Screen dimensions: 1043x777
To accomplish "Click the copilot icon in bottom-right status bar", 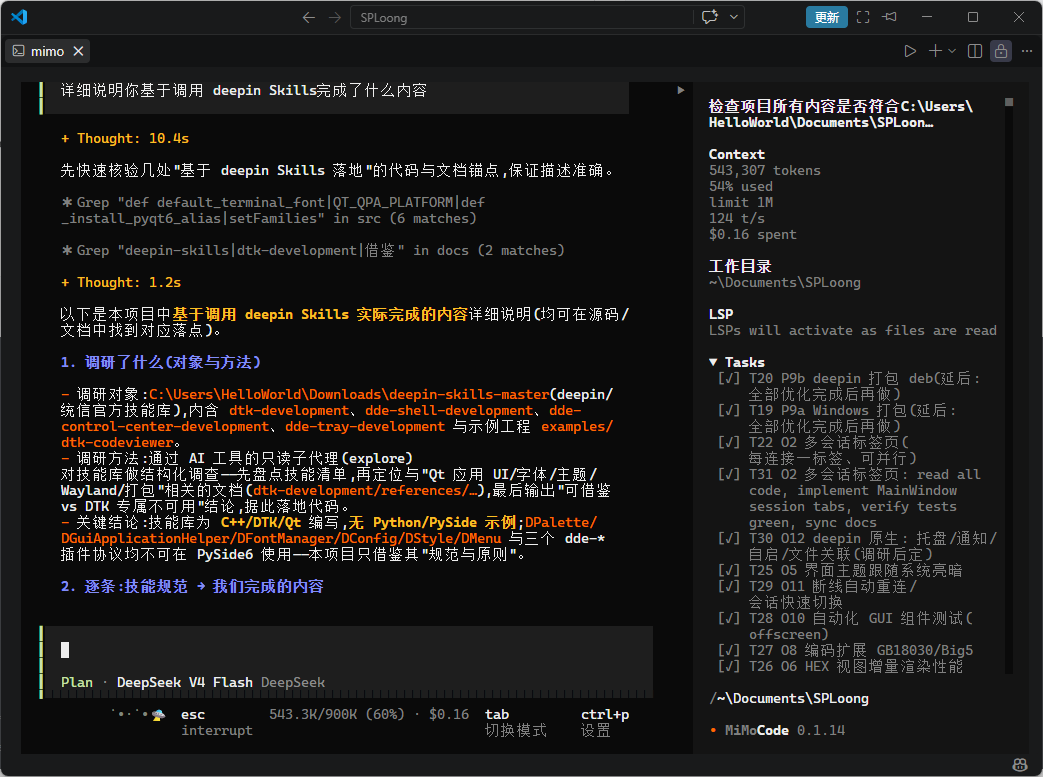I will coord(1020,765).
